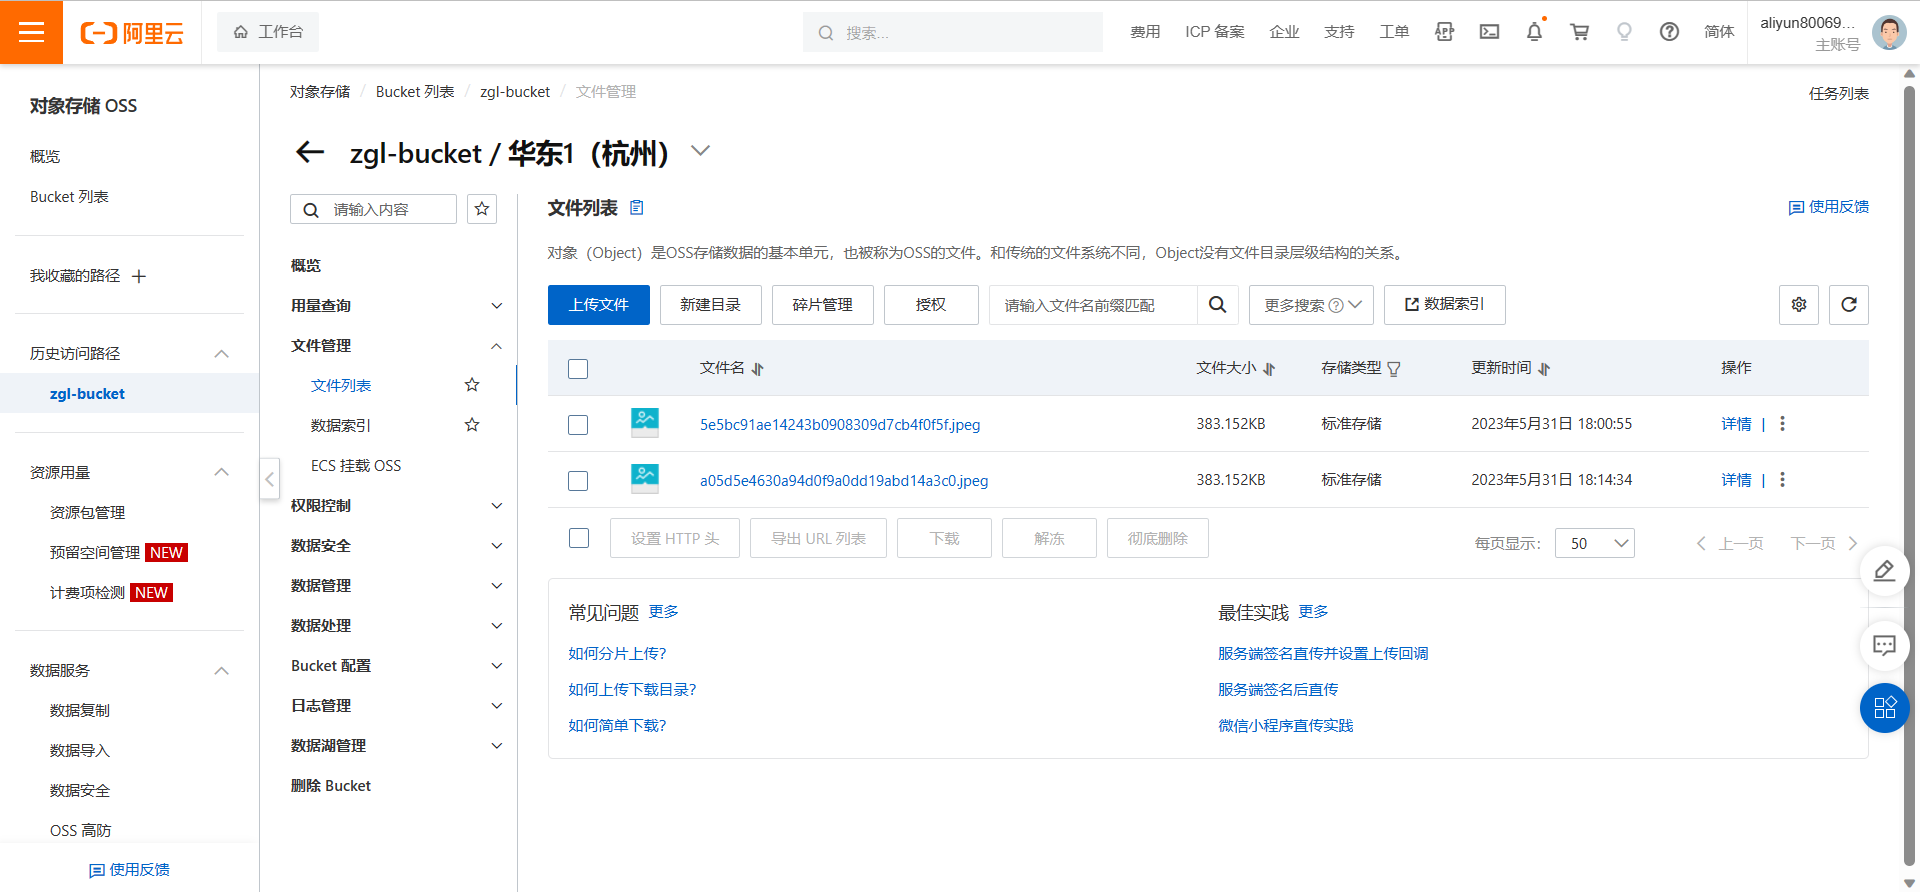Open the 数据索引 sidebar item

[x=341, y=426]
